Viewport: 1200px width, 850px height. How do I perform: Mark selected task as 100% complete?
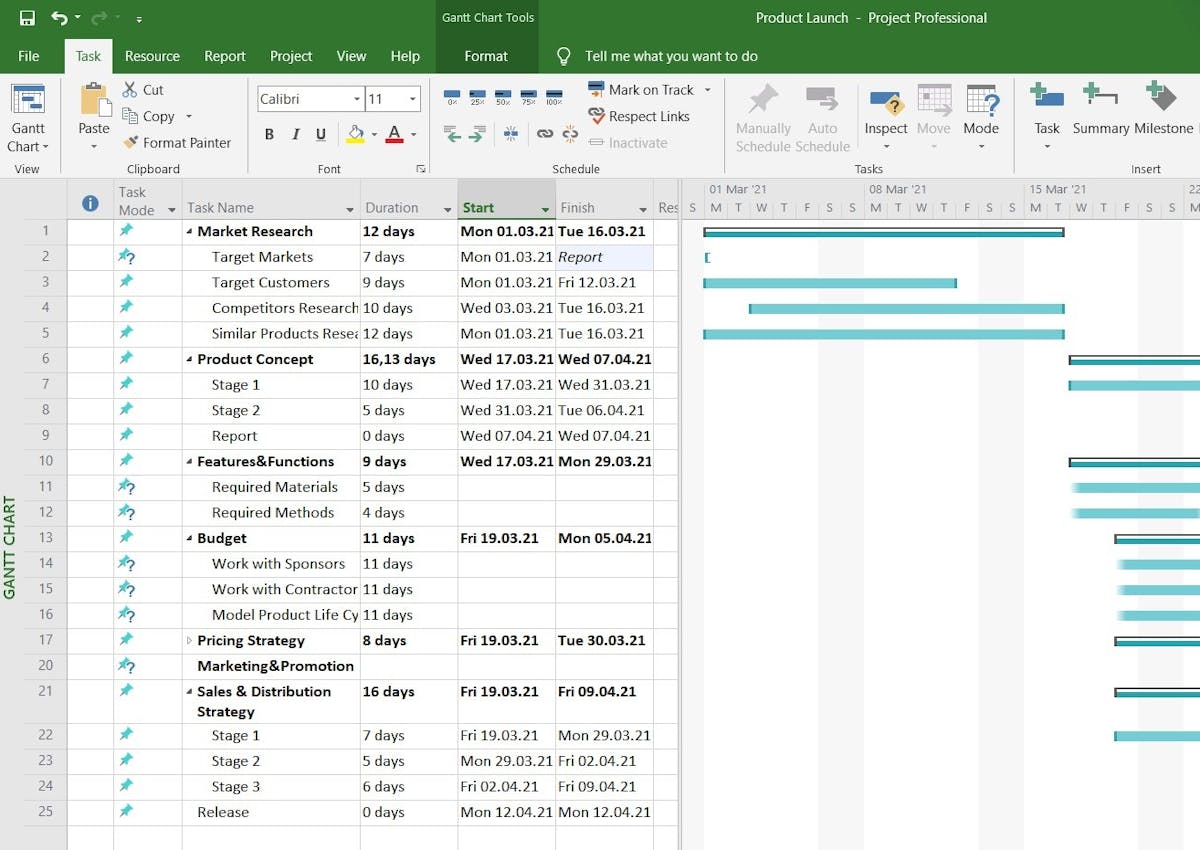(554, 95)
